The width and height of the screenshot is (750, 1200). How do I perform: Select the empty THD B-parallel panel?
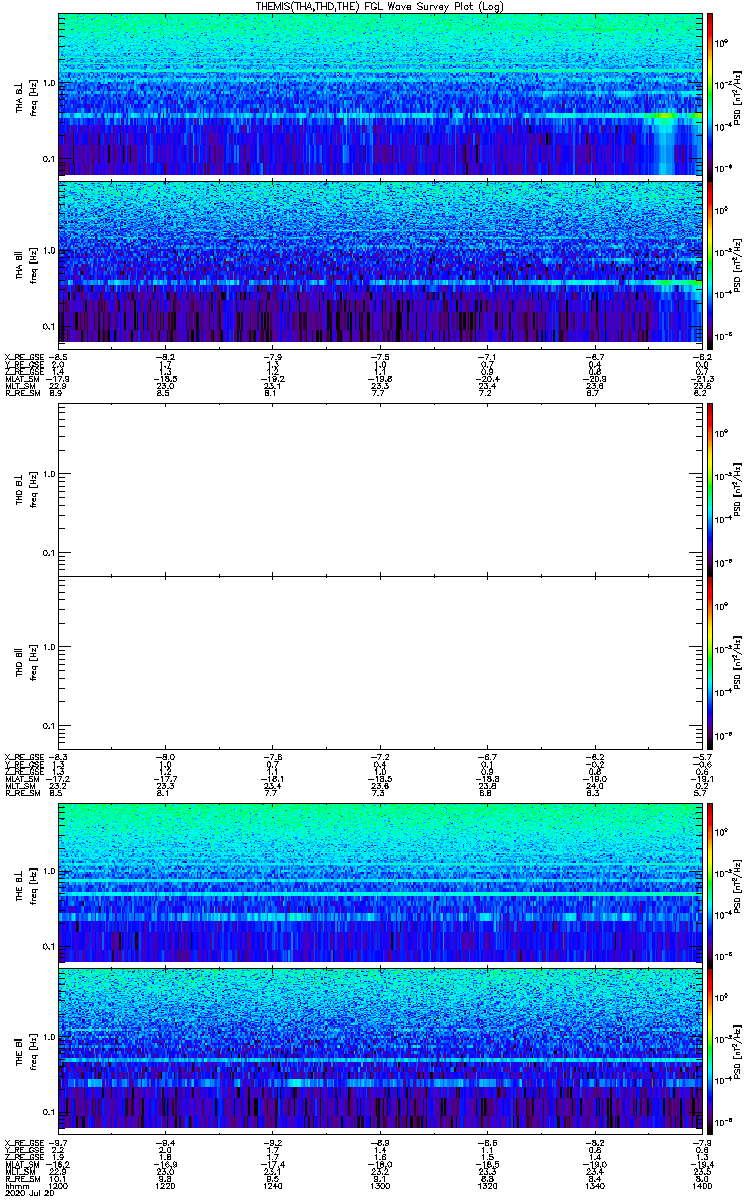(x=380, y=663)
